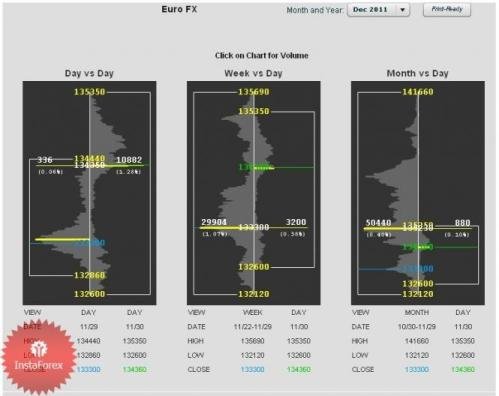
Task: Click the 10882 volume value in Day chart
Action: pyautogui.click(x=129, y=160)
